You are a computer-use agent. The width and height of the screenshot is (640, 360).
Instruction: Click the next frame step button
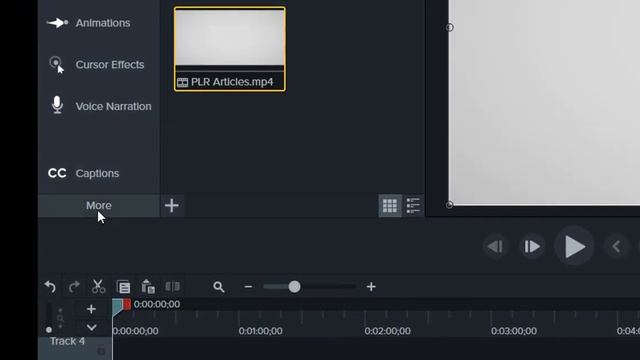pos(532,247)
